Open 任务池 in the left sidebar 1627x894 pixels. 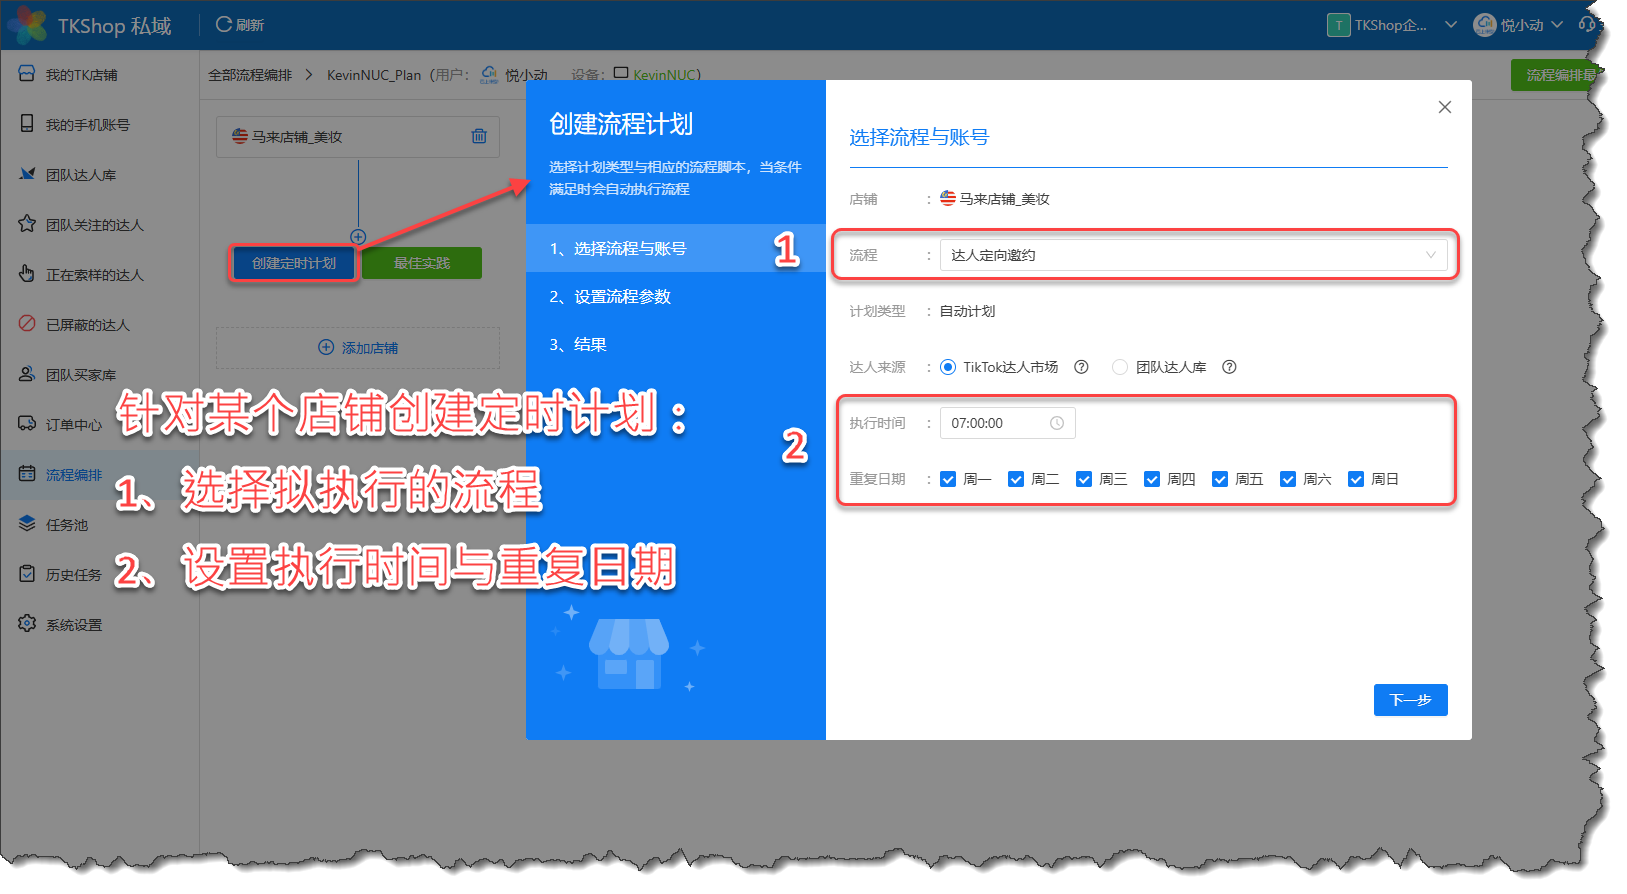pyautogui.click(x=67, y=525)
